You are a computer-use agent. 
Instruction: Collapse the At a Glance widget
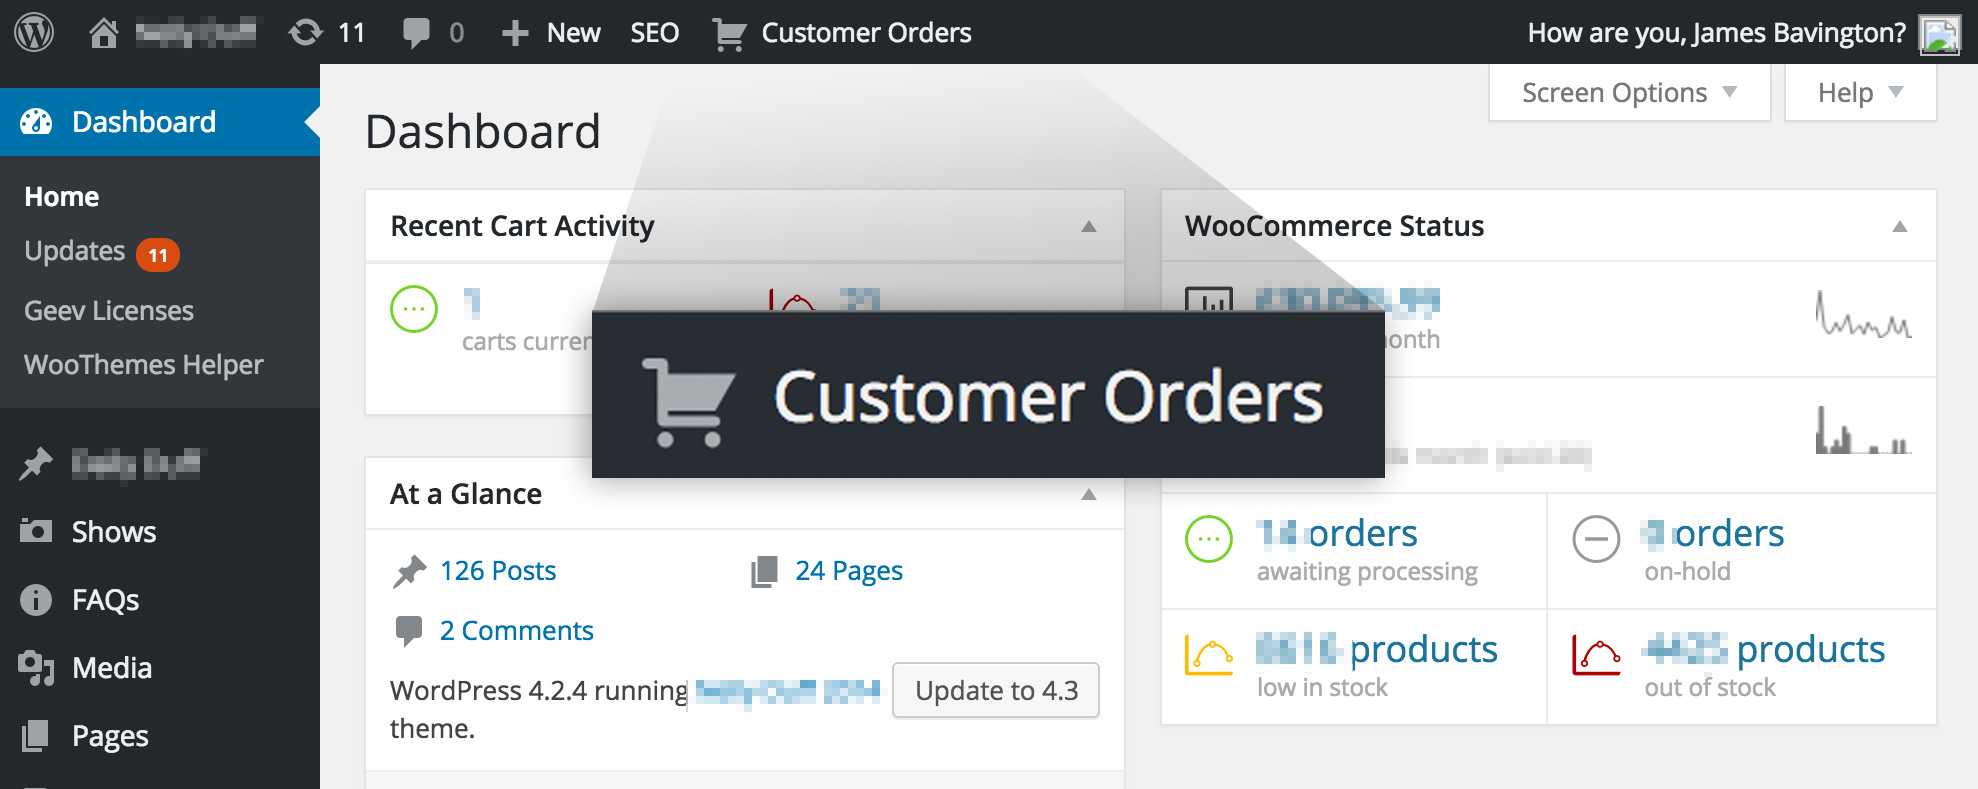coord(1089,495)
